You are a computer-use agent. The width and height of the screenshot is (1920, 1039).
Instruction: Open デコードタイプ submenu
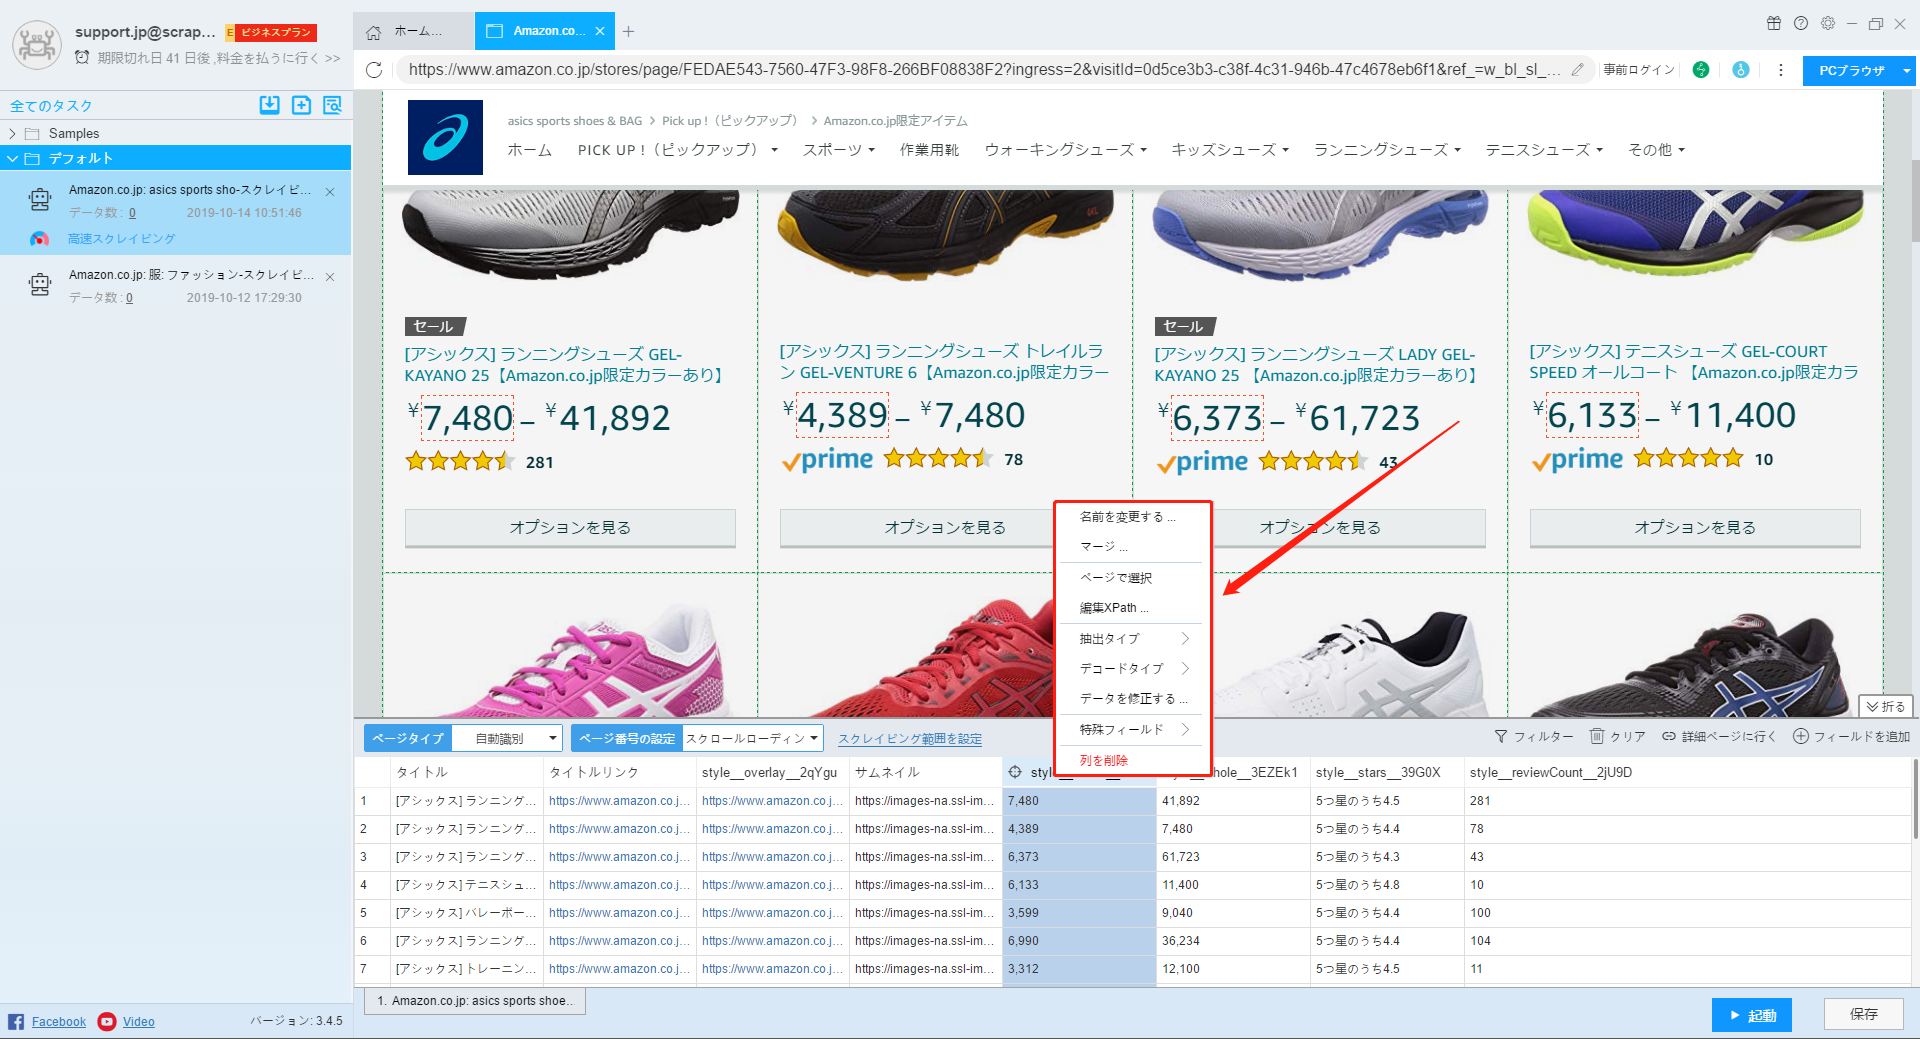click(1133, 668)
